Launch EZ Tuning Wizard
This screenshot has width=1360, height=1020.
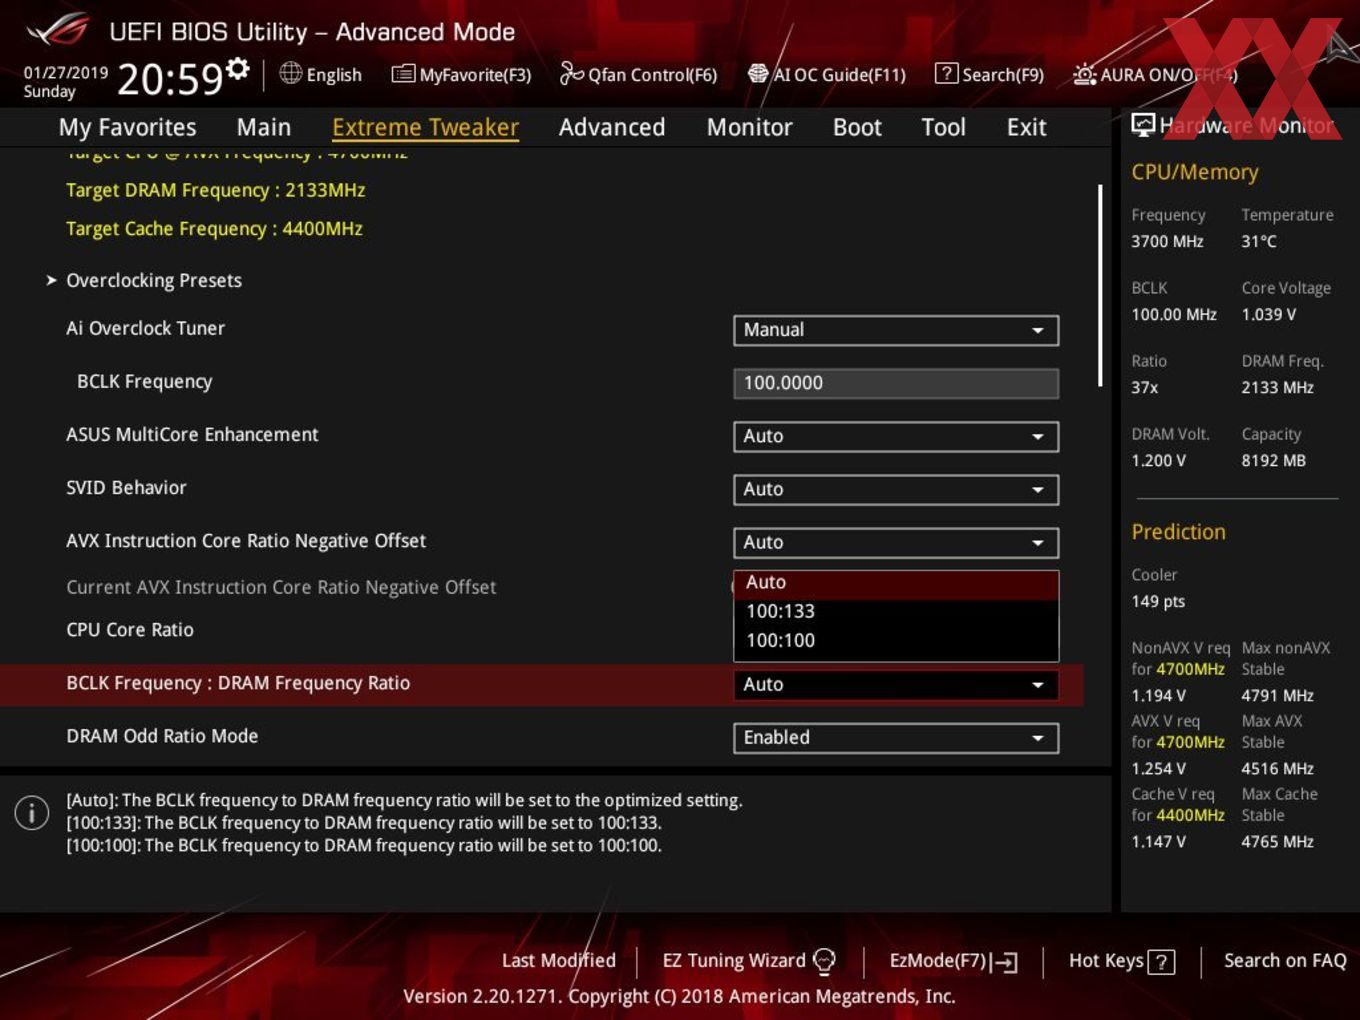[x=748, y=960]
